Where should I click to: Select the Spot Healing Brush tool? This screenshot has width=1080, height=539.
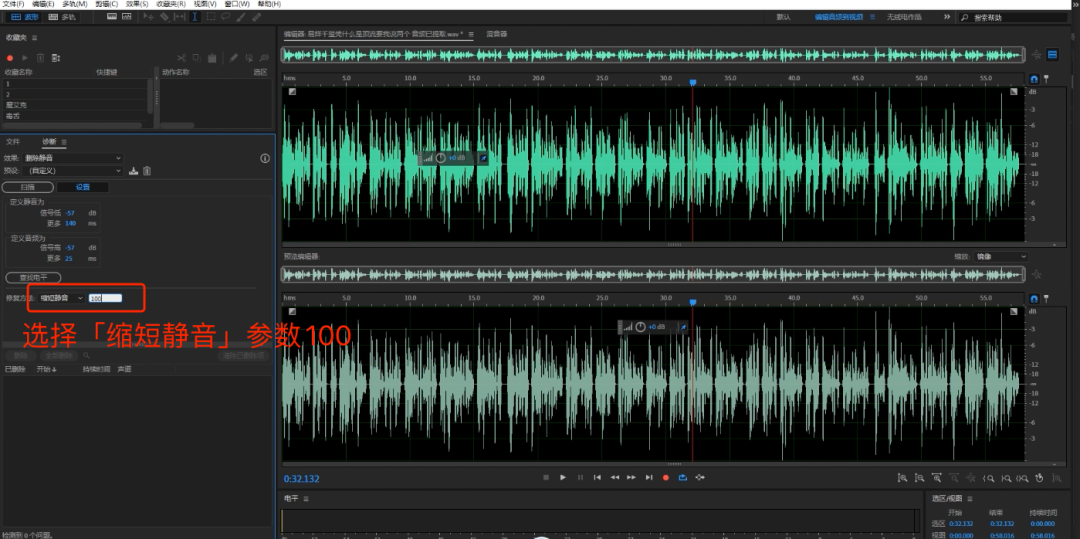(x=256, y=17)
